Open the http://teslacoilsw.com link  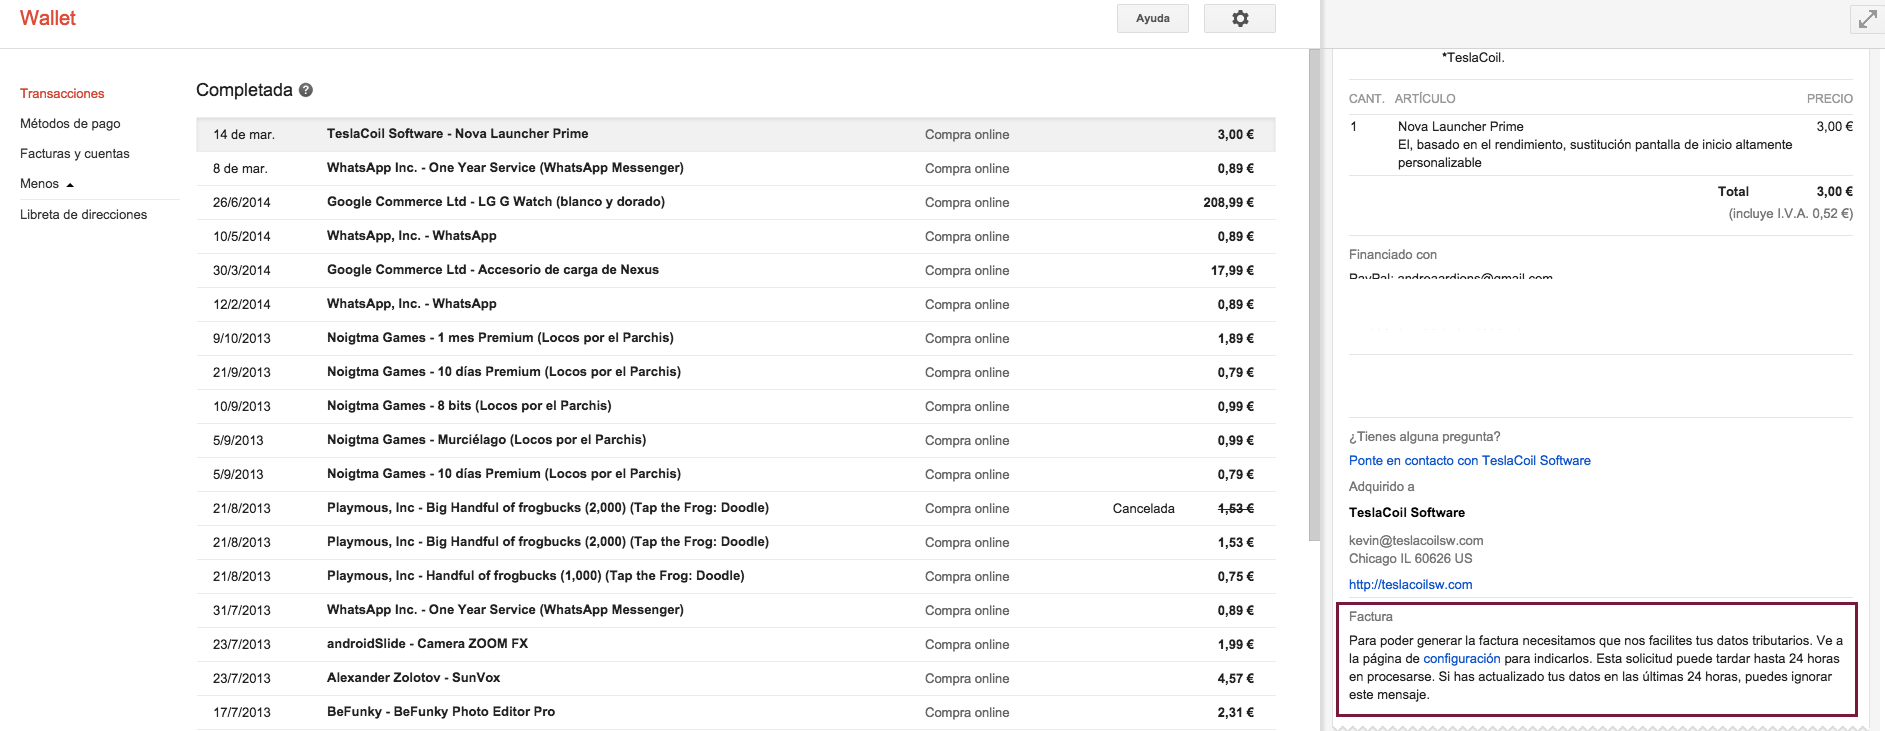tap(1410, 584)
